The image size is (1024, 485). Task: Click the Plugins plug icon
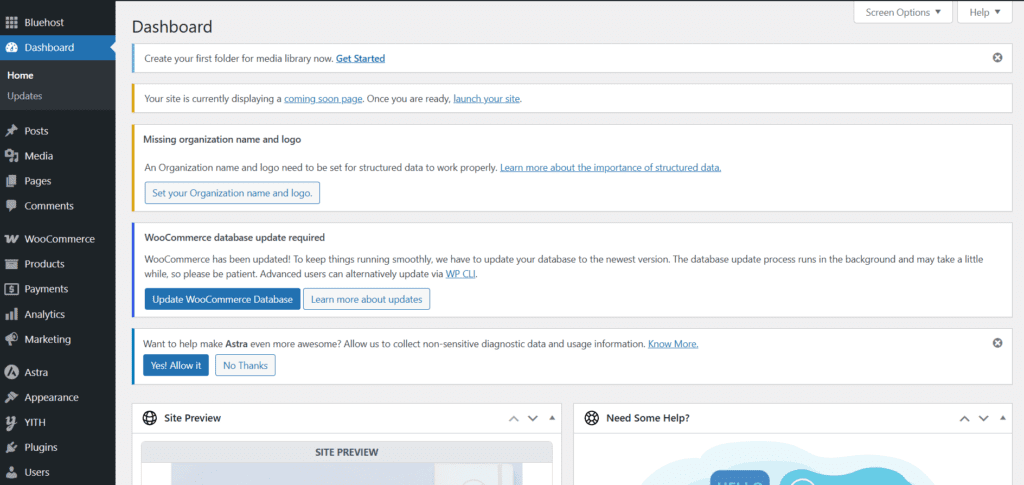[x=11, y=448]
